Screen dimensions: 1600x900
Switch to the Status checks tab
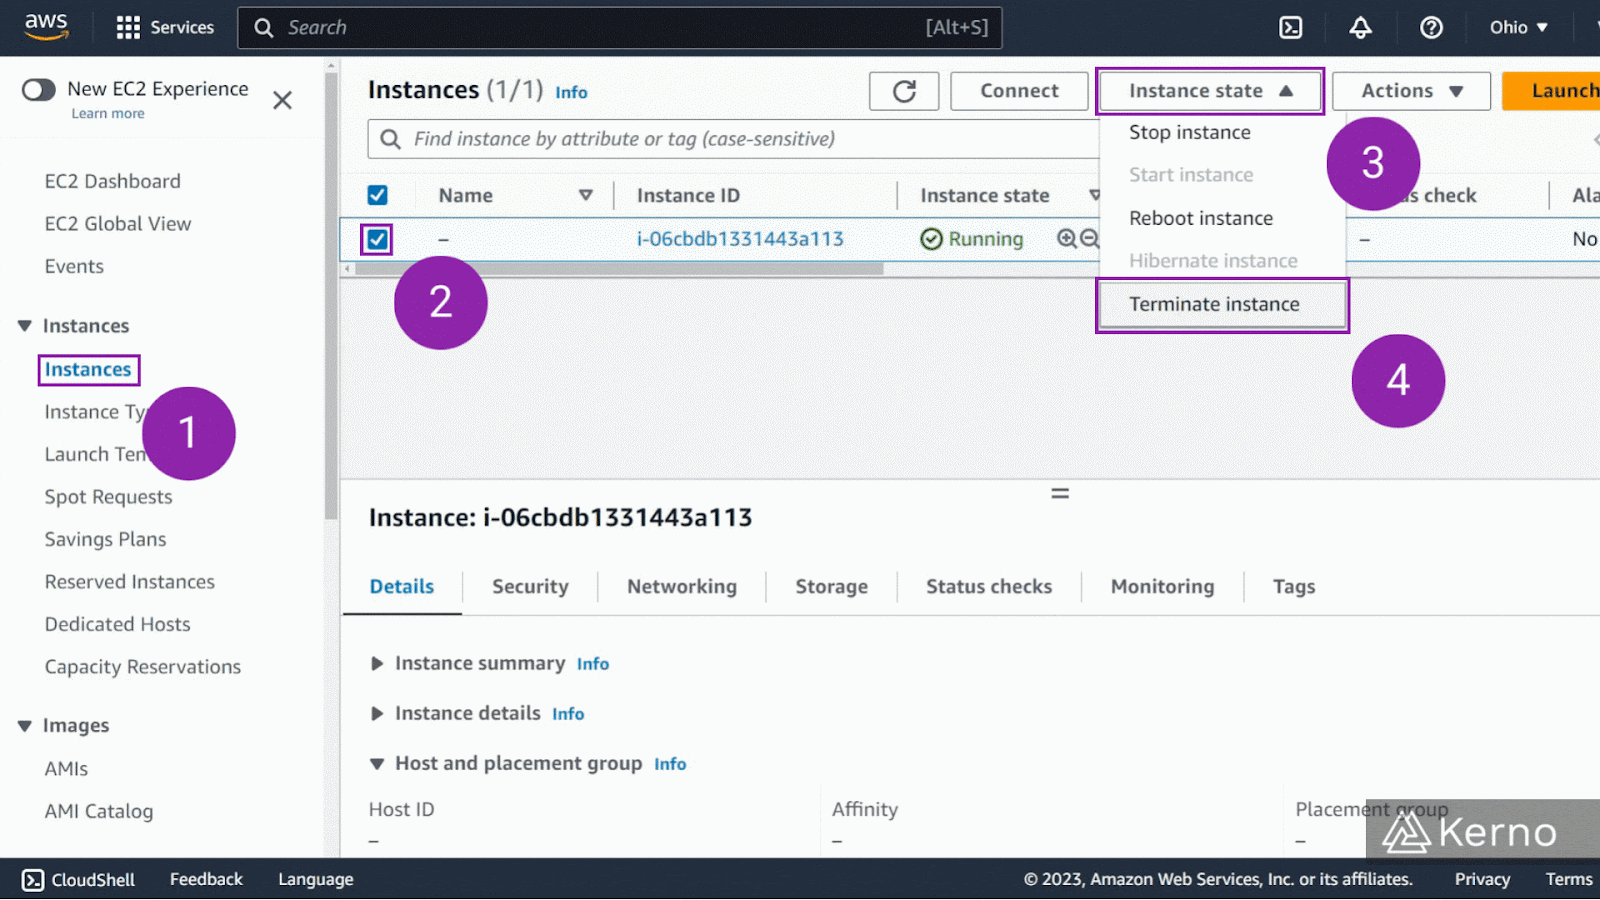989,587
